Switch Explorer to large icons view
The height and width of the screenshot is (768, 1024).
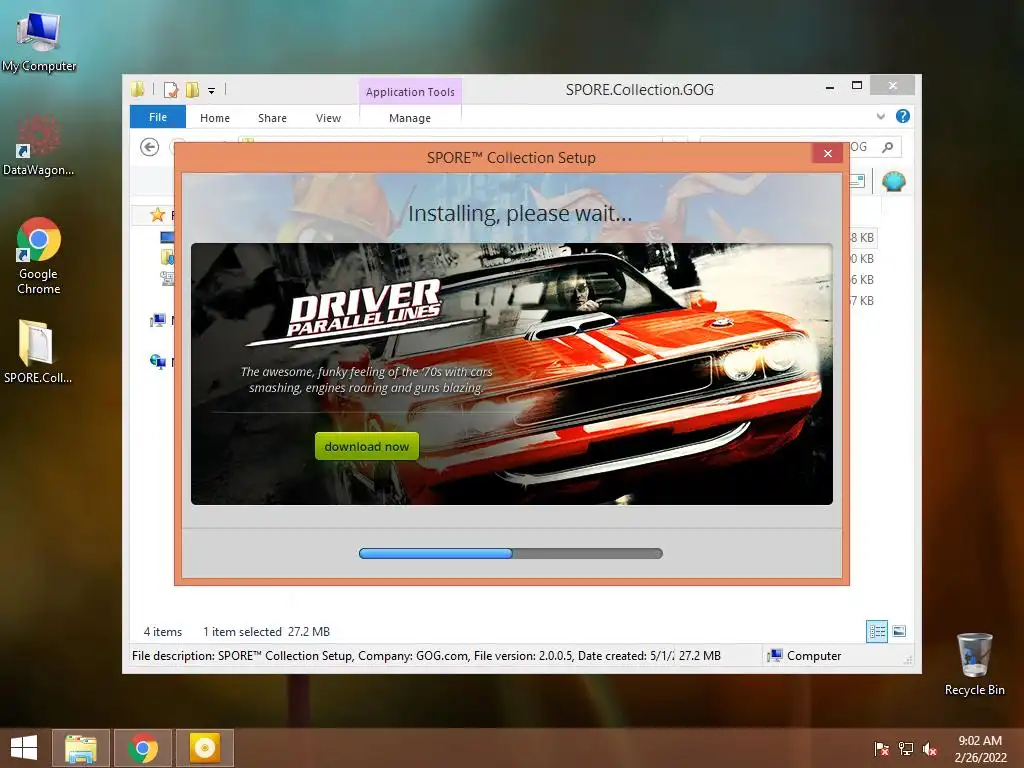[x=899, y=631]
